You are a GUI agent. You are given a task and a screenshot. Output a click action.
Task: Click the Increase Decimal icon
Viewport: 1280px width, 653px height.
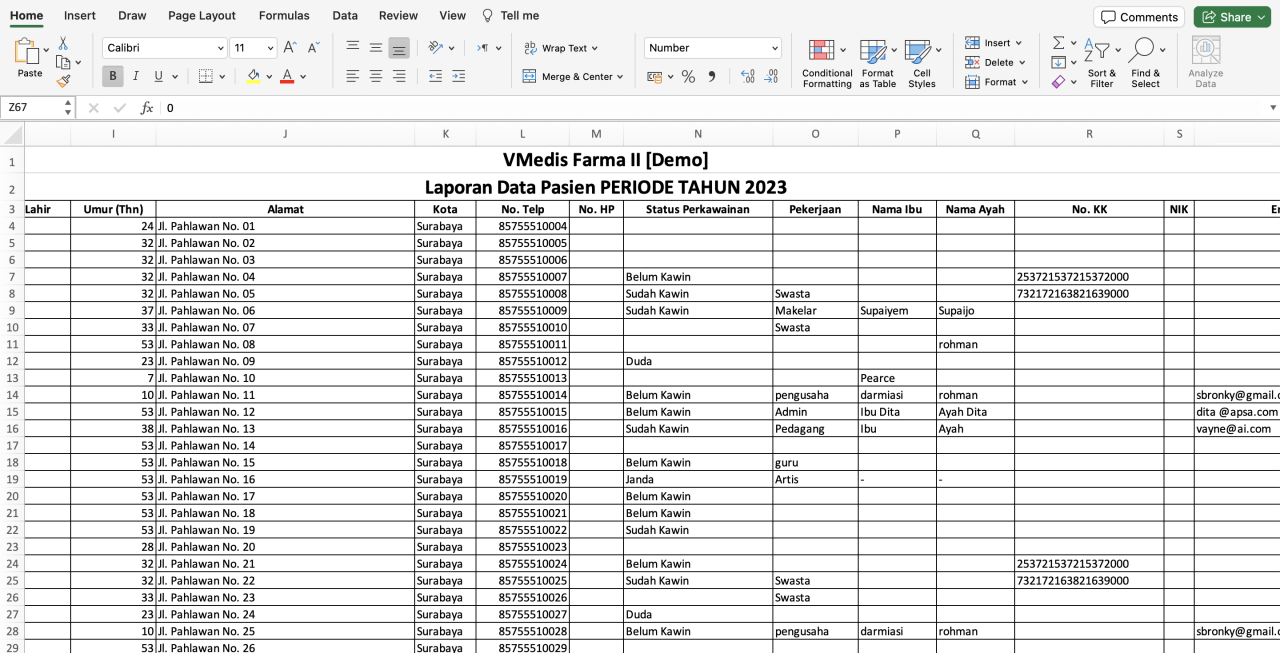(x=747, y=77)
